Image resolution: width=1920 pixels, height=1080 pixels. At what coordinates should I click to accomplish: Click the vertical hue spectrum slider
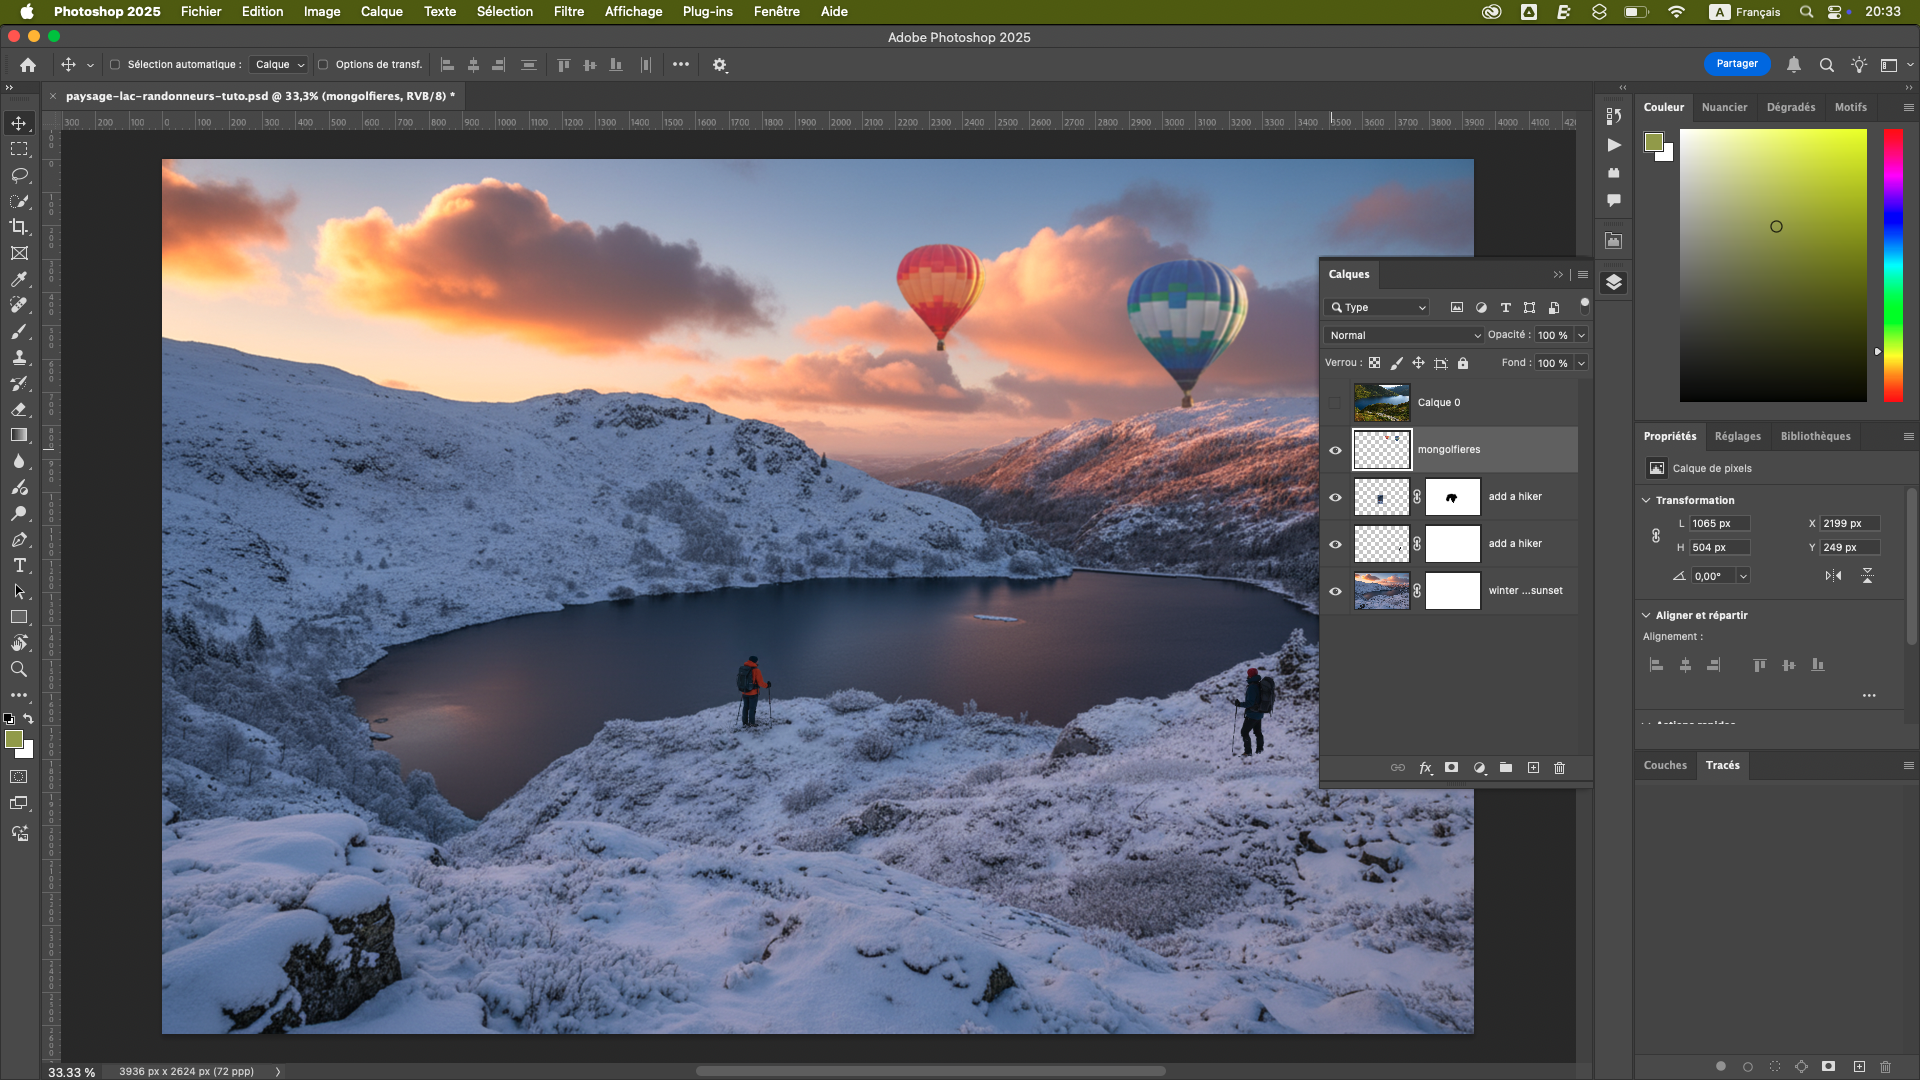pyautogui.click(x=1893, y=265)
